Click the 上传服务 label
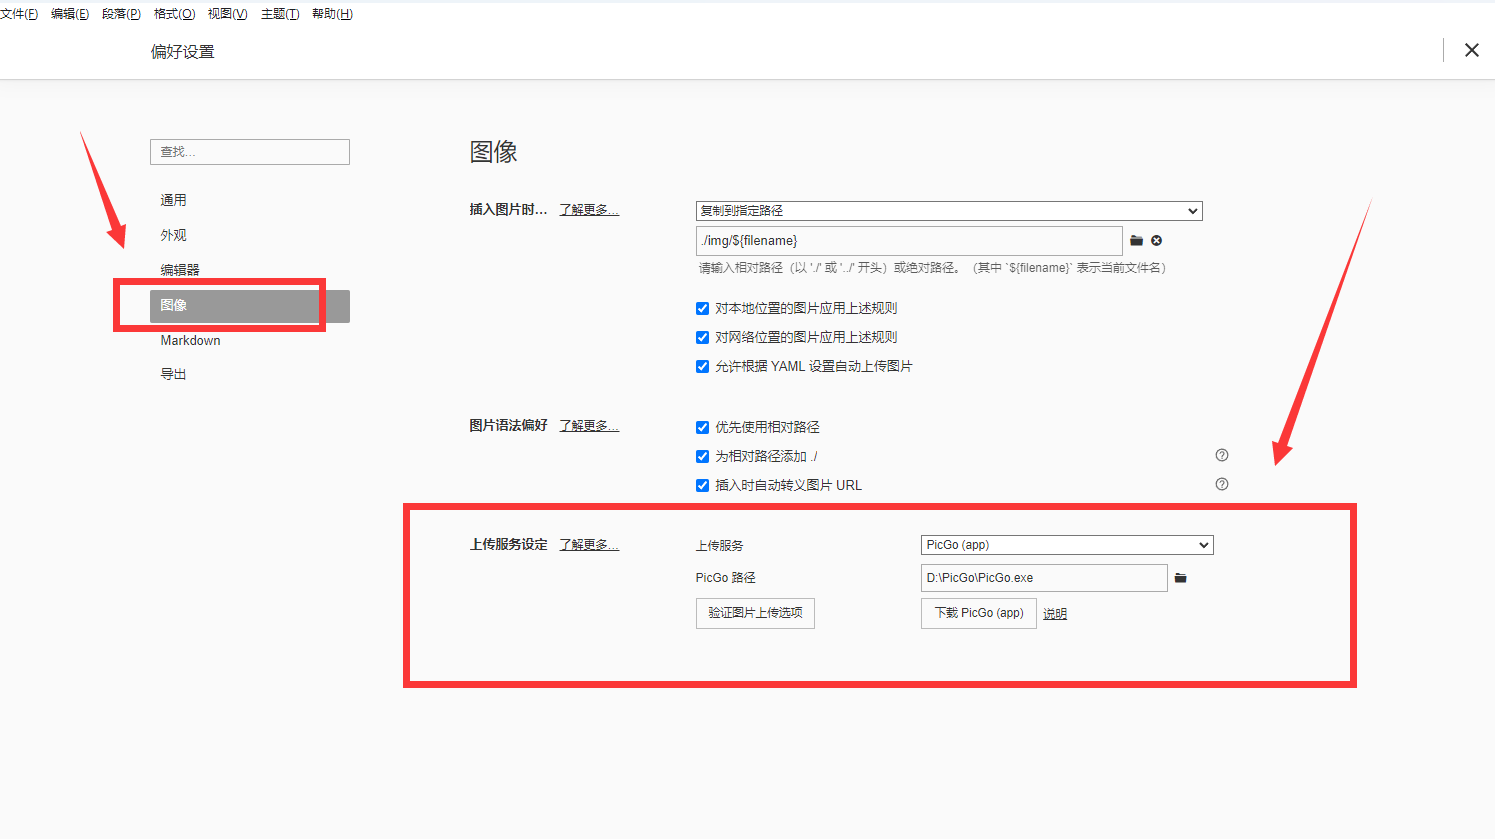 click(720, 546)
